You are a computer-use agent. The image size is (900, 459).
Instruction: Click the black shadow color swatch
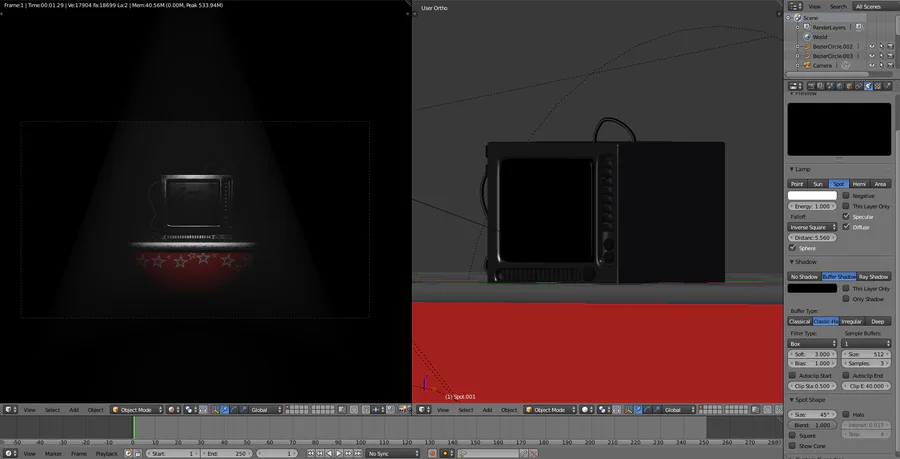(812, 289)
